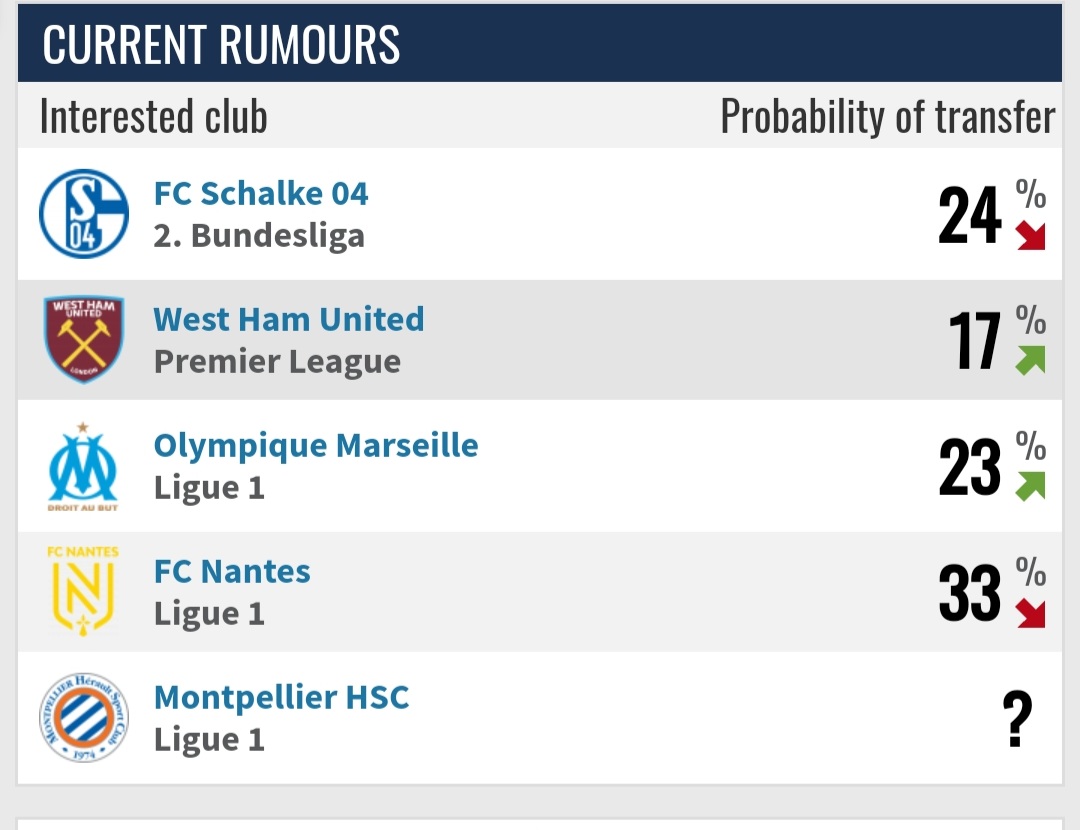Click the question mark for Montpellier probability
The image size is (1080, 830).
pyautogui.click(x=1017, y=718)
